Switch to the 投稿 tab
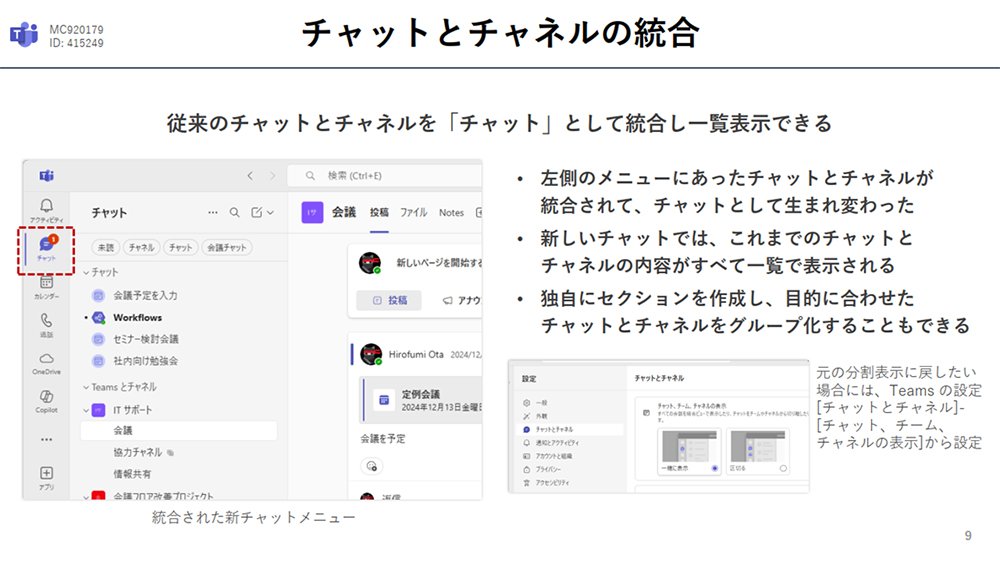 379,212
